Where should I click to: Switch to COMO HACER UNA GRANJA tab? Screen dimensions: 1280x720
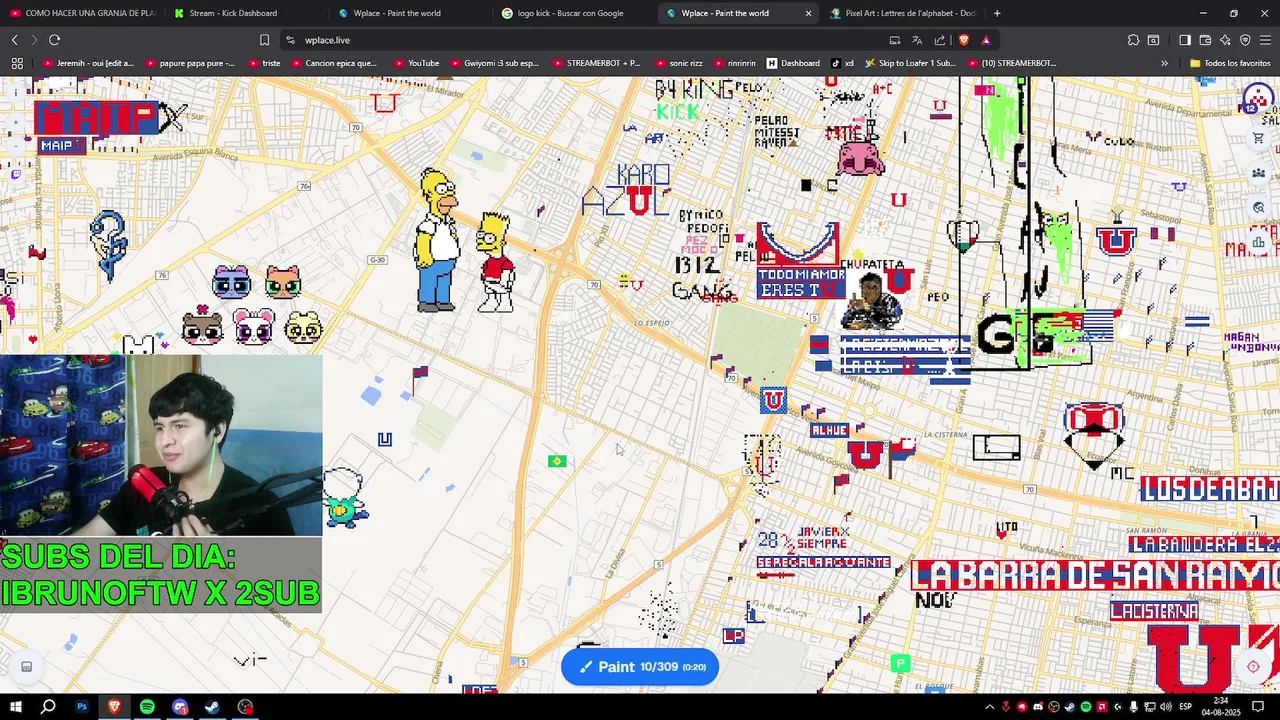click(82, 13)
